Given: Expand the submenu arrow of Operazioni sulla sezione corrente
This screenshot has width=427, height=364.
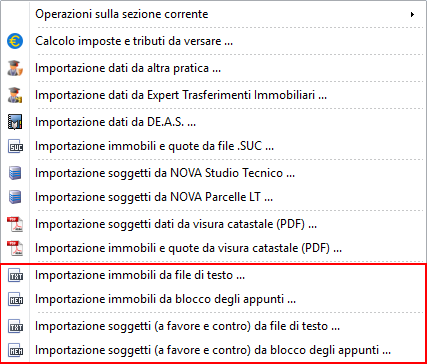Looking at the screenshot, I should coord(413,14).
